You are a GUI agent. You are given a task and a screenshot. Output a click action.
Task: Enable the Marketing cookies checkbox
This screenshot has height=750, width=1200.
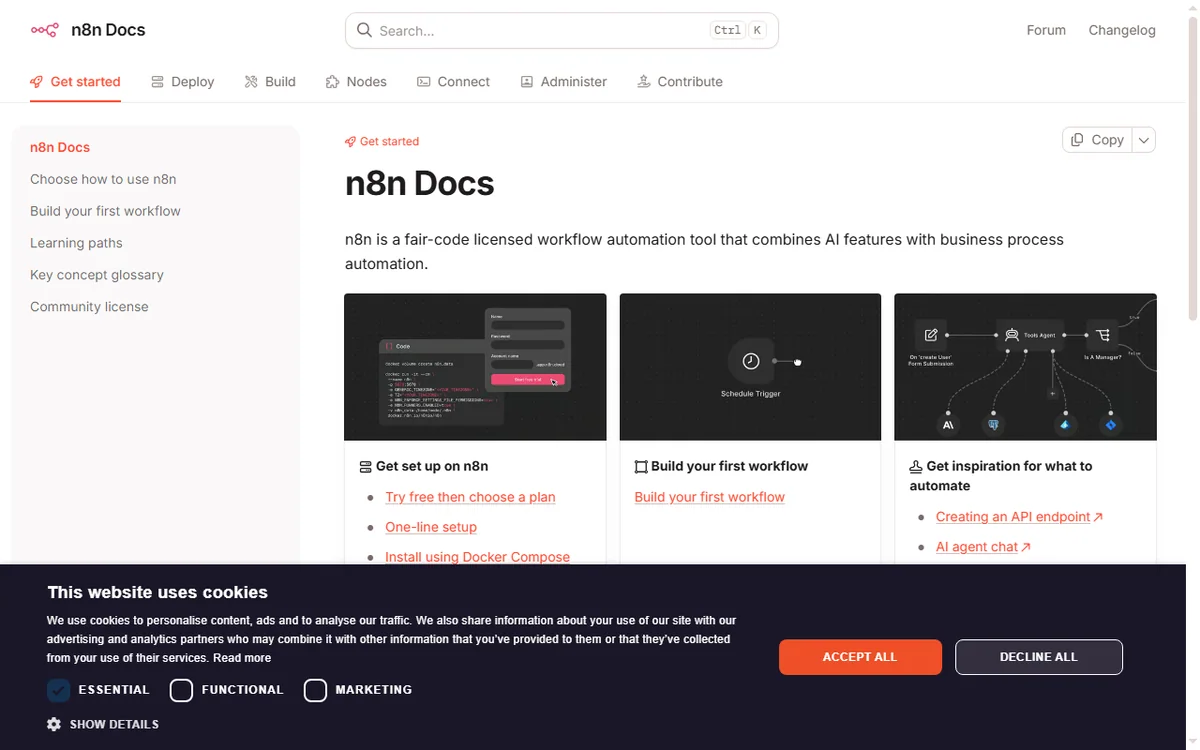click(x=315, y=690)
